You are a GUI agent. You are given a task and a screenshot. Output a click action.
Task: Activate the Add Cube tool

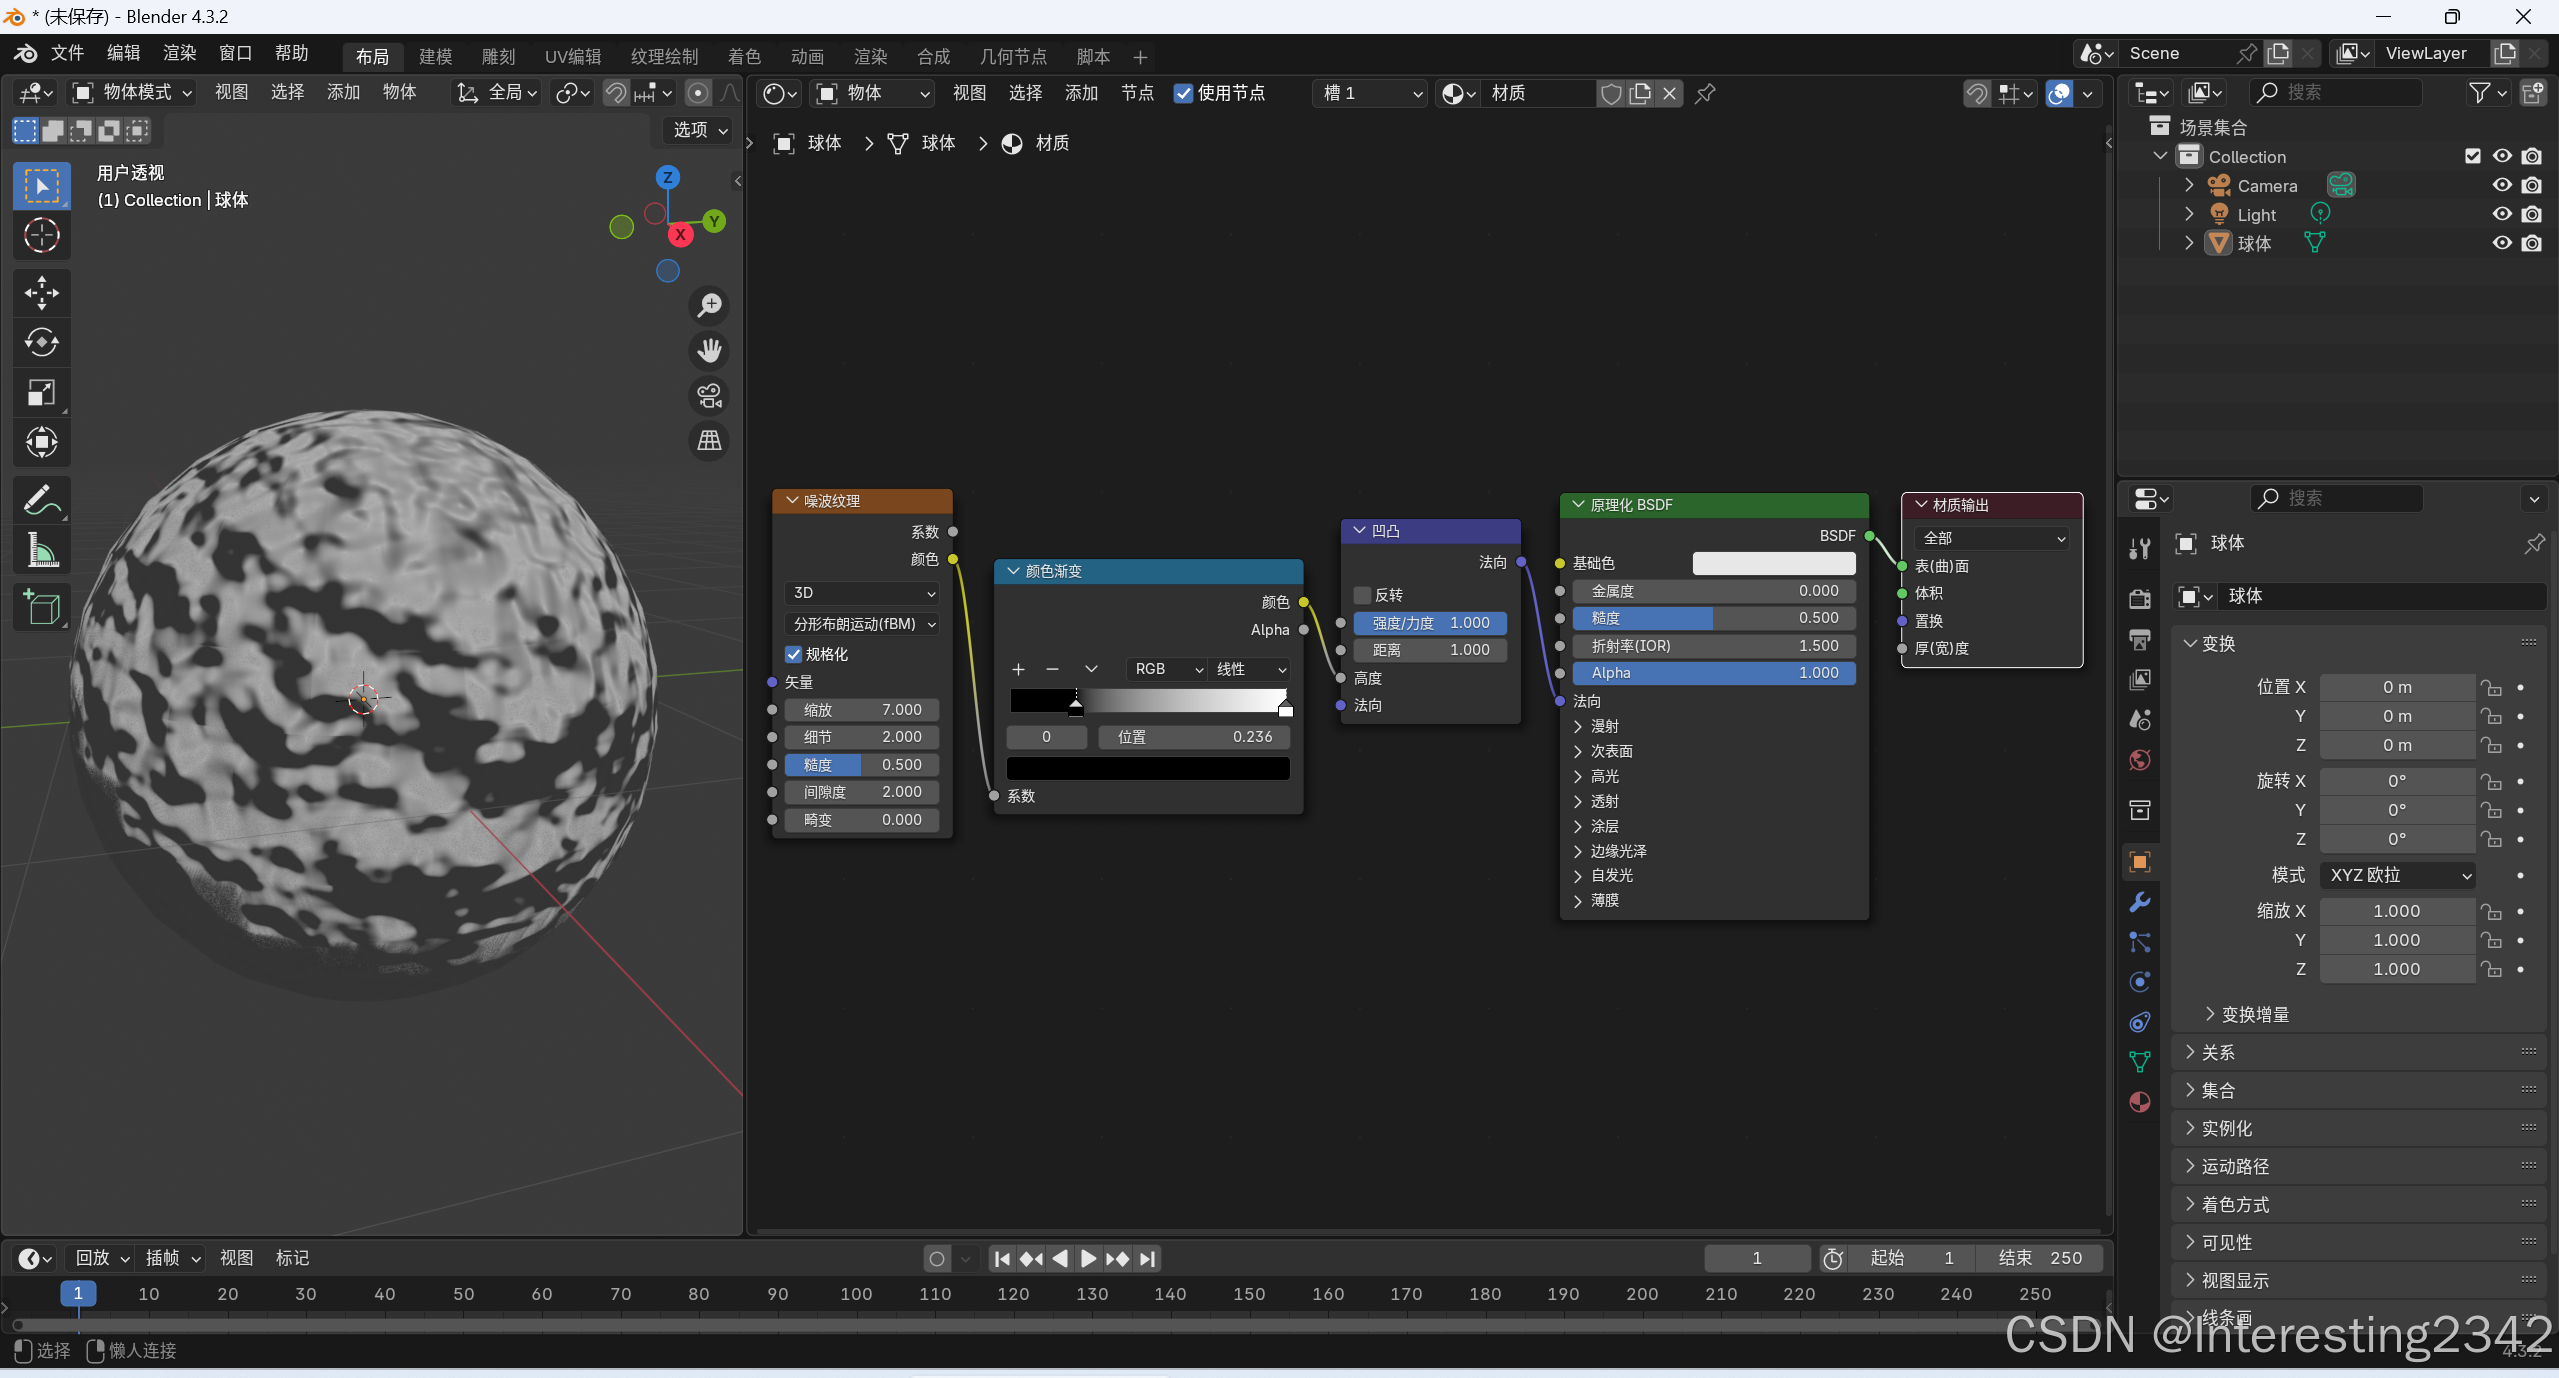[41, 607]
